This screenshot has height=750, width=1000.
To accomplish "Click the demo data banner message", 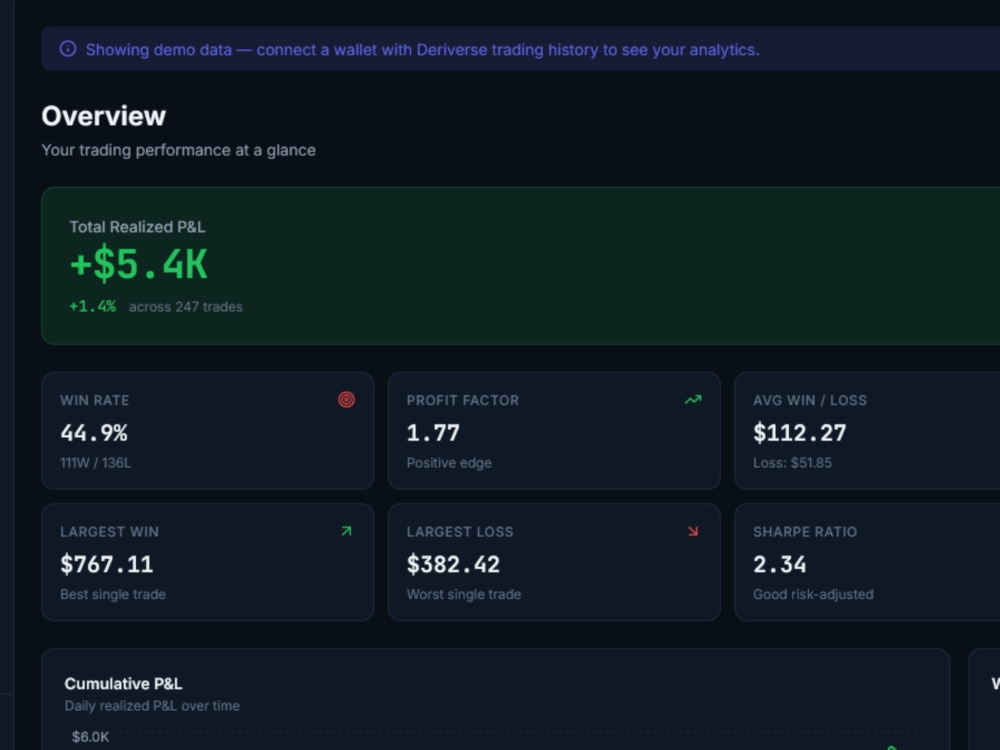I will (422, 50).
